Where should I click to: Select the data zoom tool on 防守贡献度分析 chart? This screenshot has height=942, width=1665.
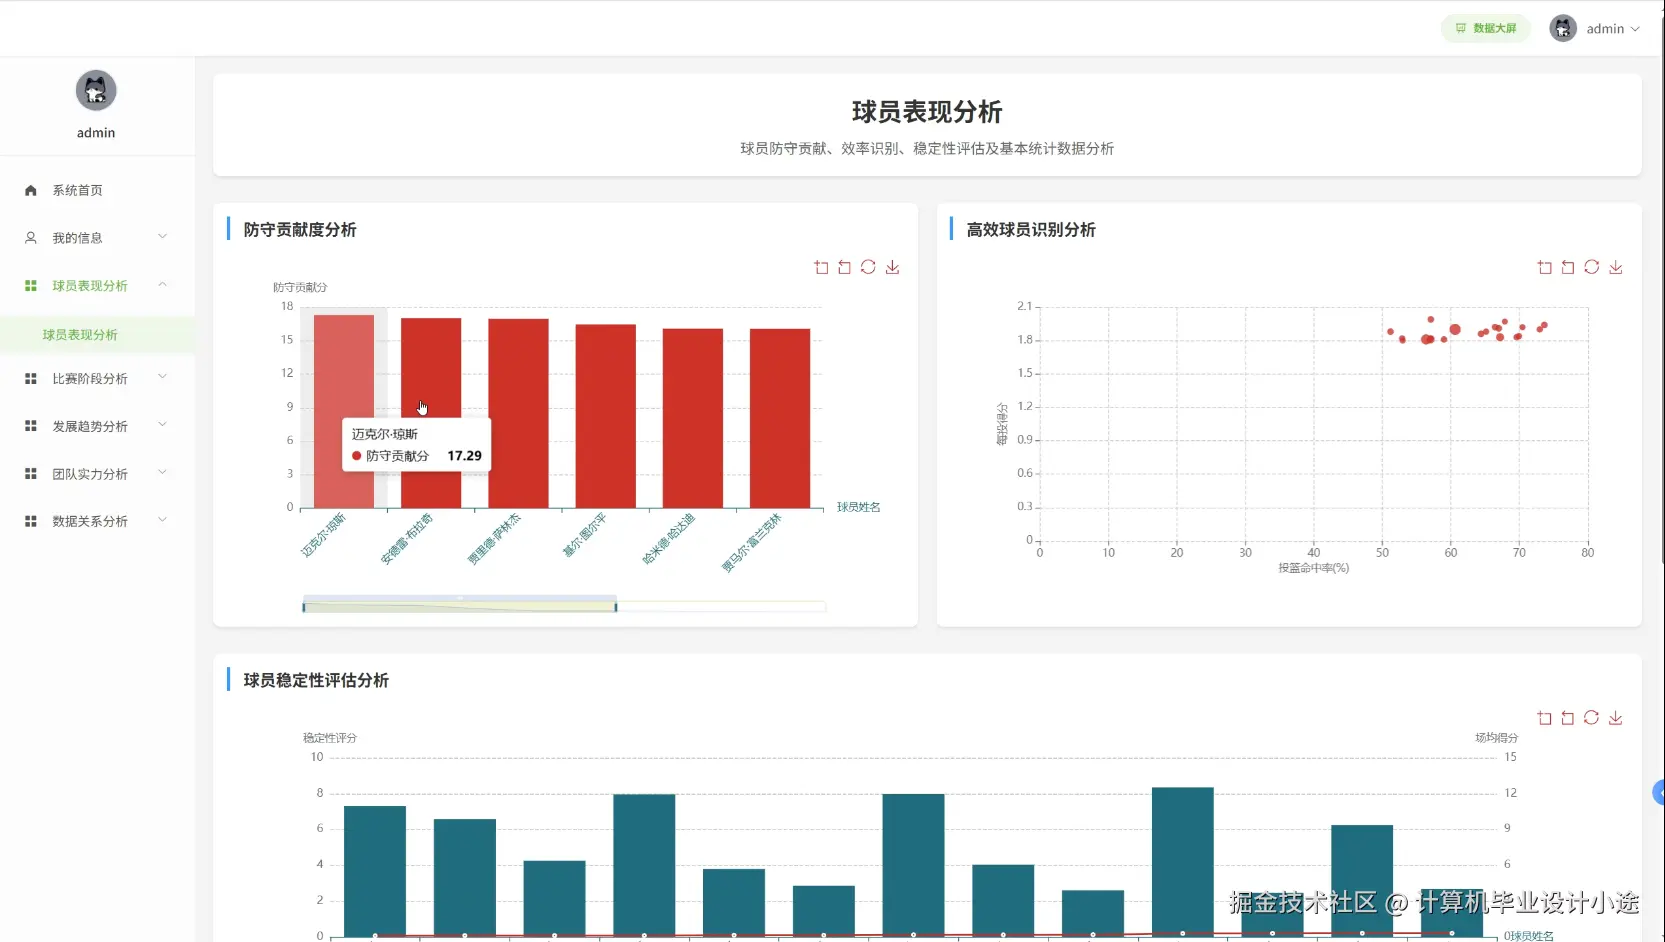tap(821, 267)
